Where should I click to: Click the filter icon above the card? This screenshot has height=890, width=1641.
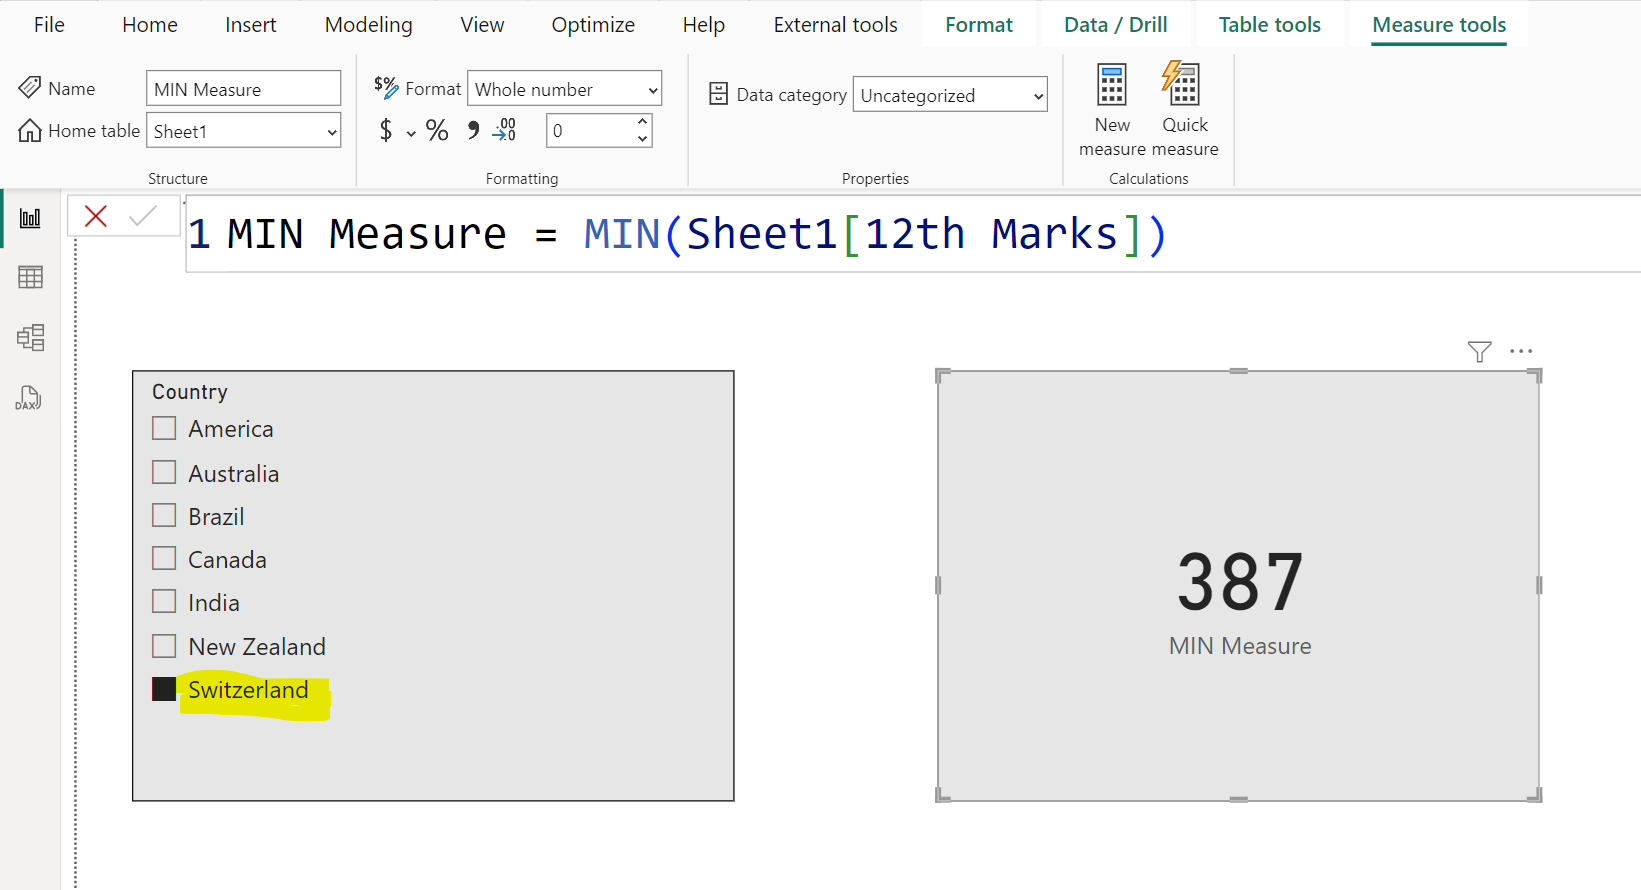(1479, 351)
